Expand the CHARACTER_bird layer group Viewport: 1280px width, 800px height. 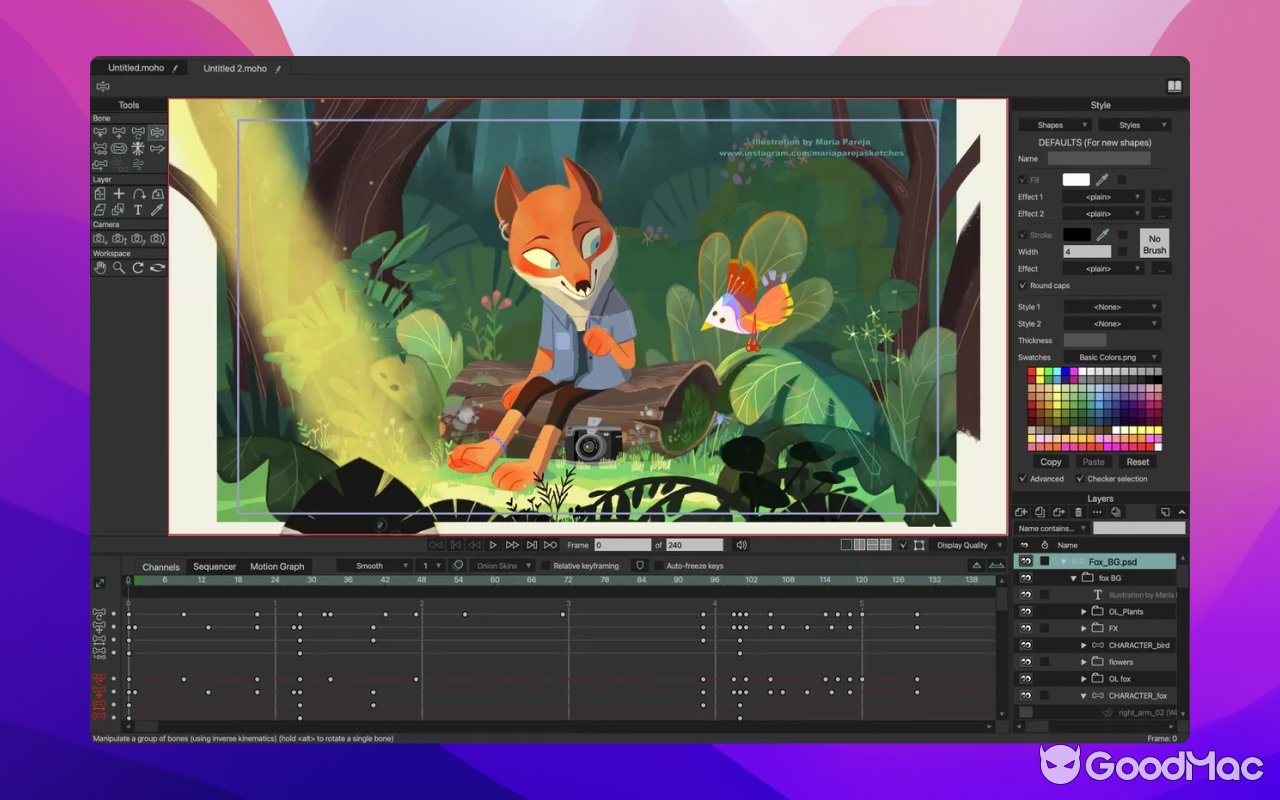tap(1084, 645)
